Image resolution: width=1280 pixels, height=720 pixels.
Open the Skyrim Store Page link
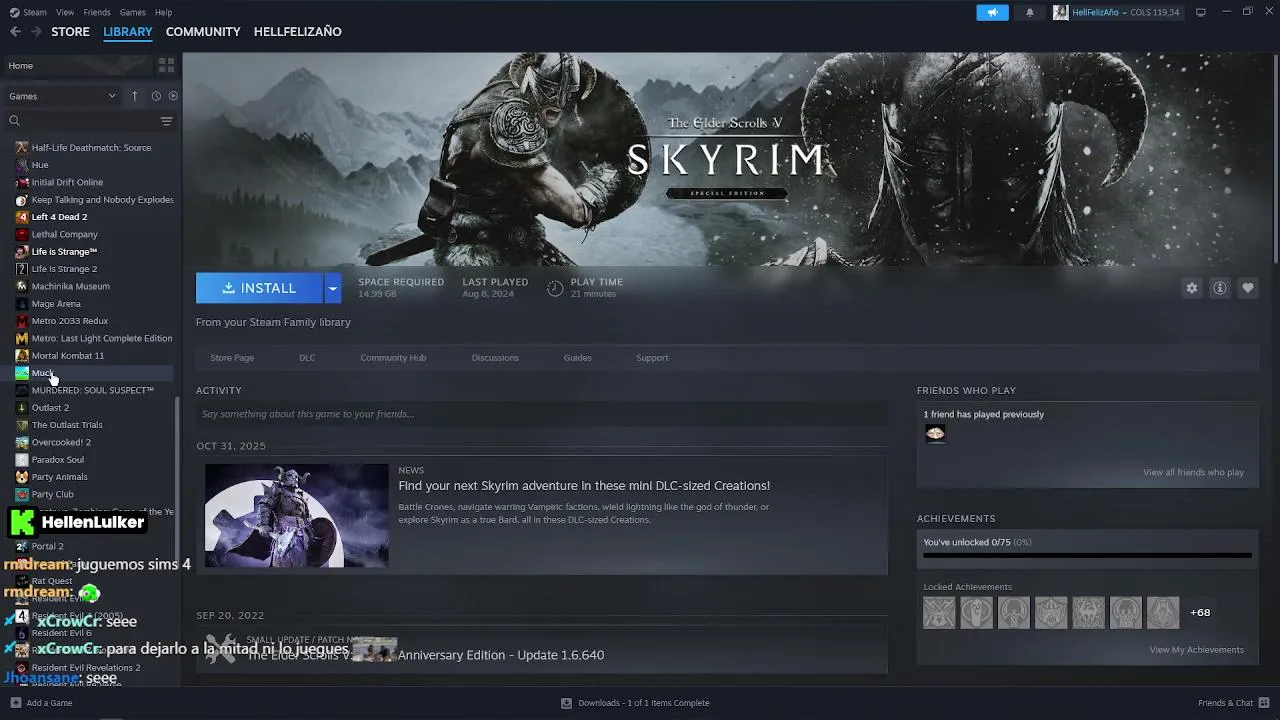pyautogui.click(x=232, y=358)
